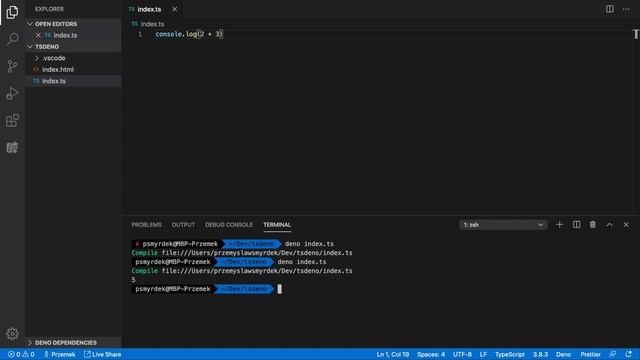640x360 pixels.
Task: Click the Deno status bar item
Action: [x=563, y=354]
